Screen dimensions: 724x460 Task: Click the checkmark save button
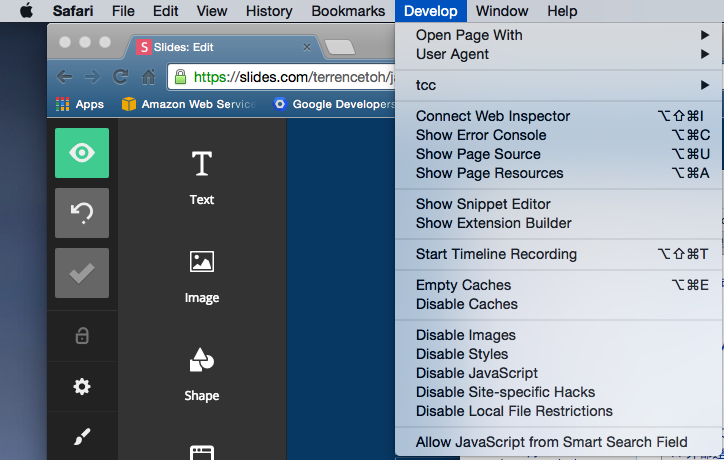coord(82,273)
